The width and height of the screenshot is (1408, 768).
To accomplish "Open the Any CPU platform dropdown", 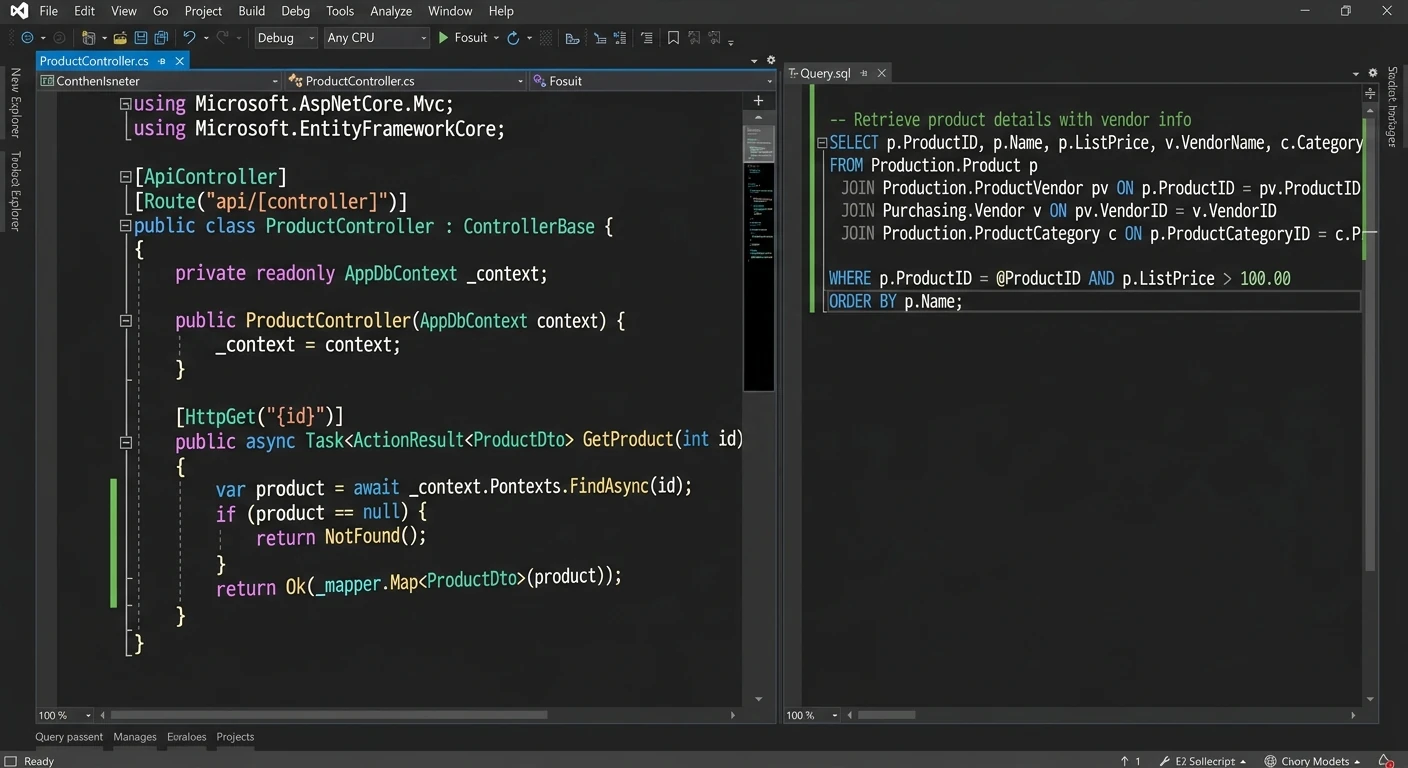I will [x=376, y=38].
